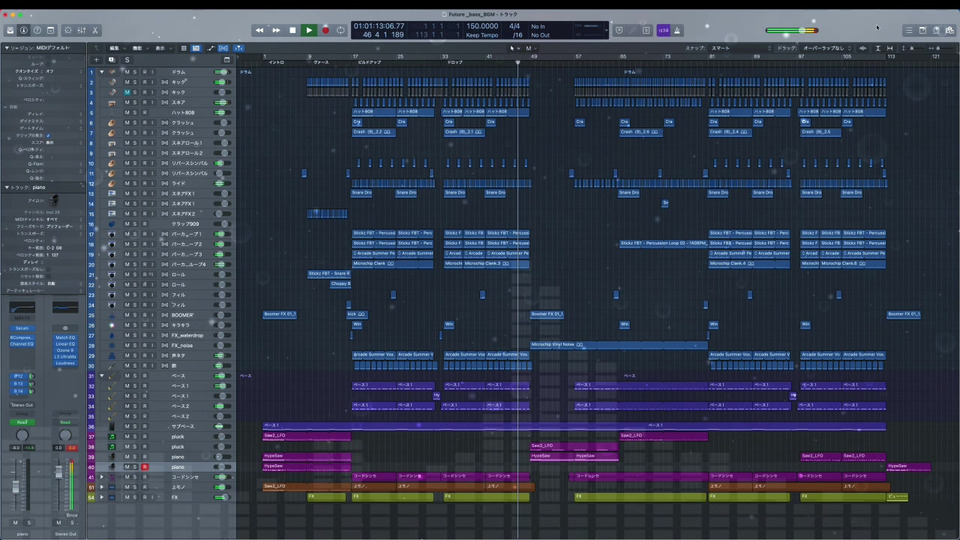Mute the スネア track
Image resolution: width=960 pixels, height=540 pixels.
(x=126, y=102)
